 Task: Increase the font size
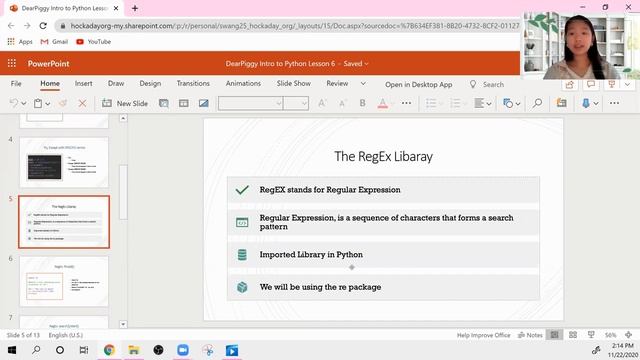click(x=322, y=103)
